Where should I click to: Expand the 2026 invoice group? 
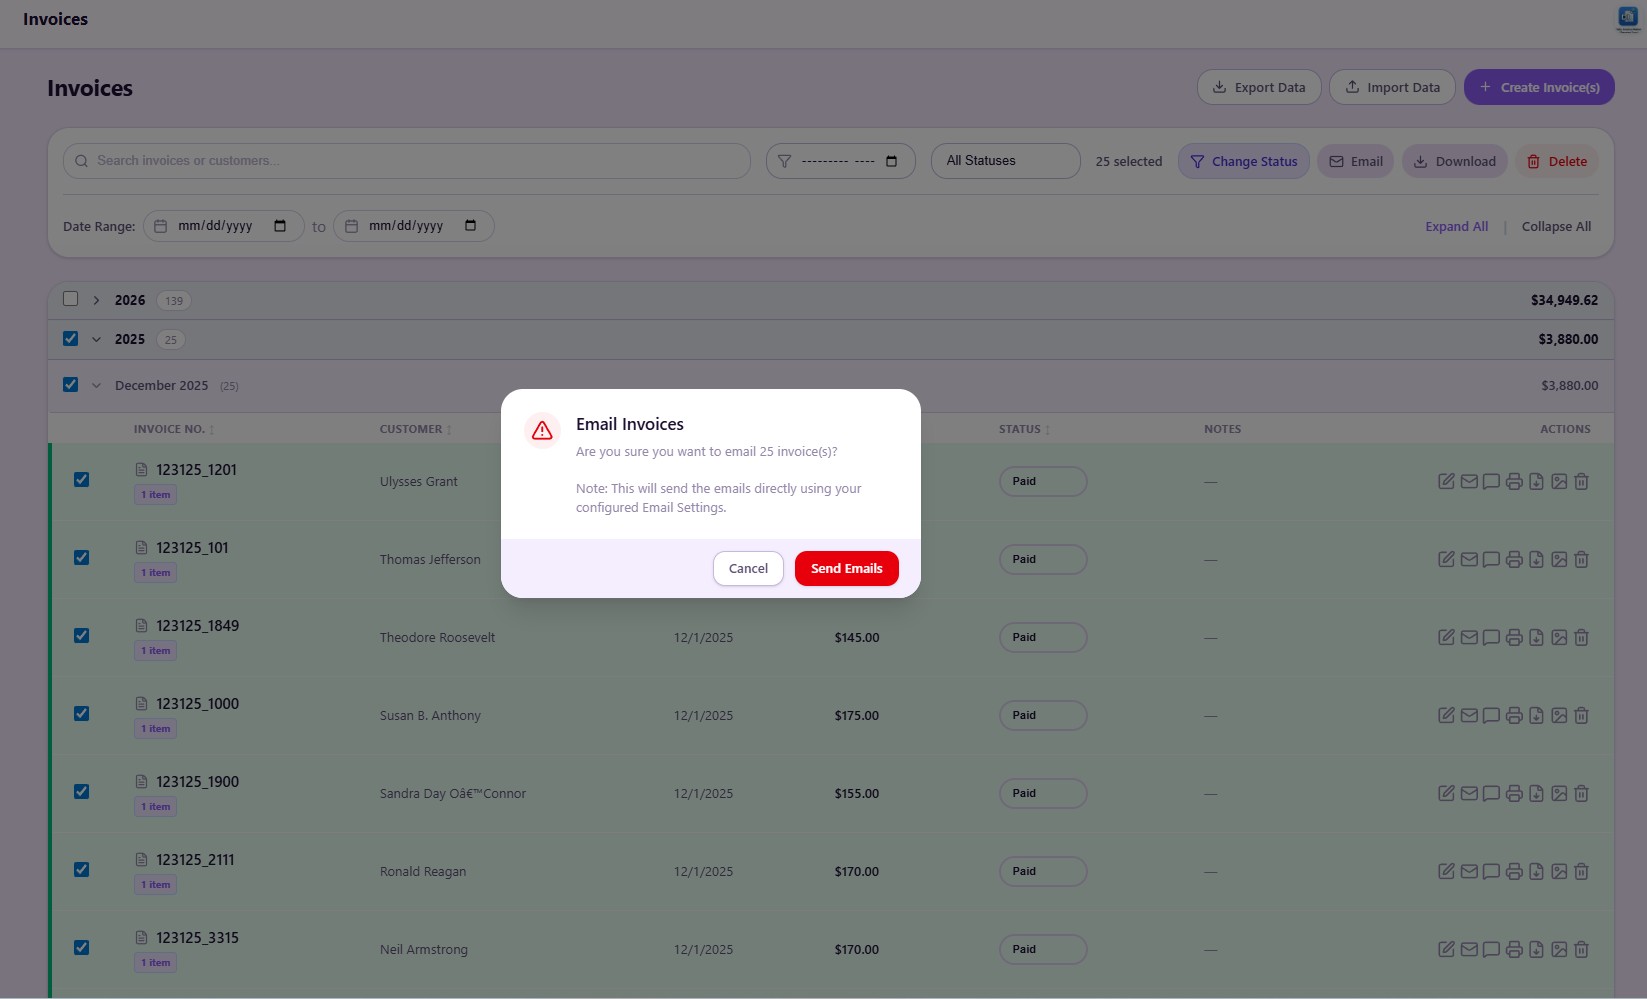tap(96, 299)
